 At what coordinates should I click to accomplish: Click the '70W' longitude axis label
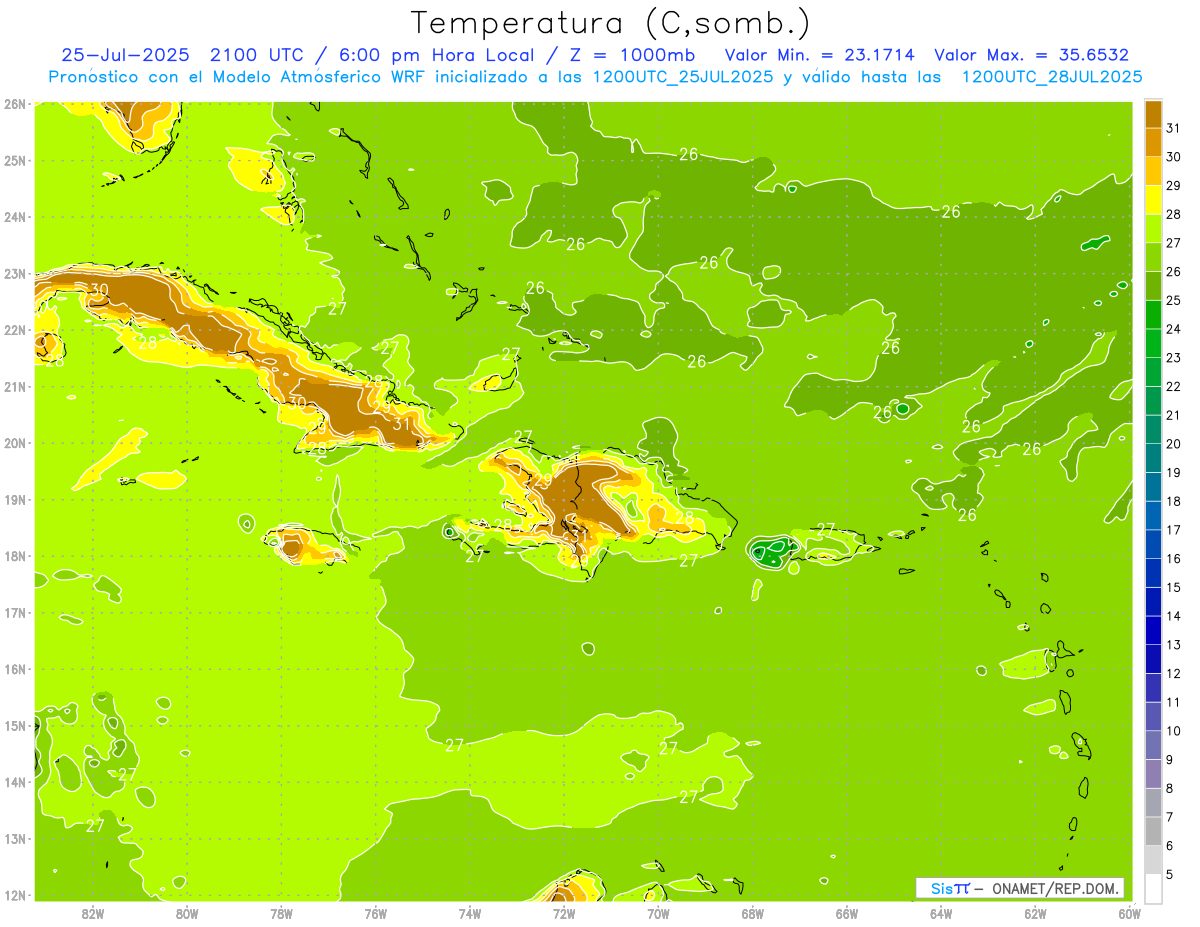click(x=658, y=913)
